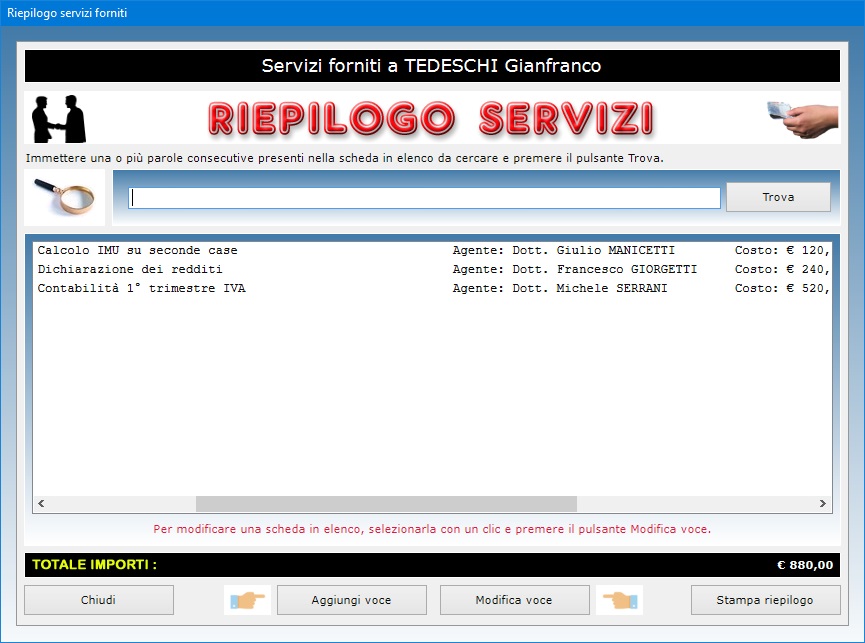Image resolution: width=865 pixels, height=643 pixels.
Task: Click the Costo € 240 value
Action: [x=782, y=269]
